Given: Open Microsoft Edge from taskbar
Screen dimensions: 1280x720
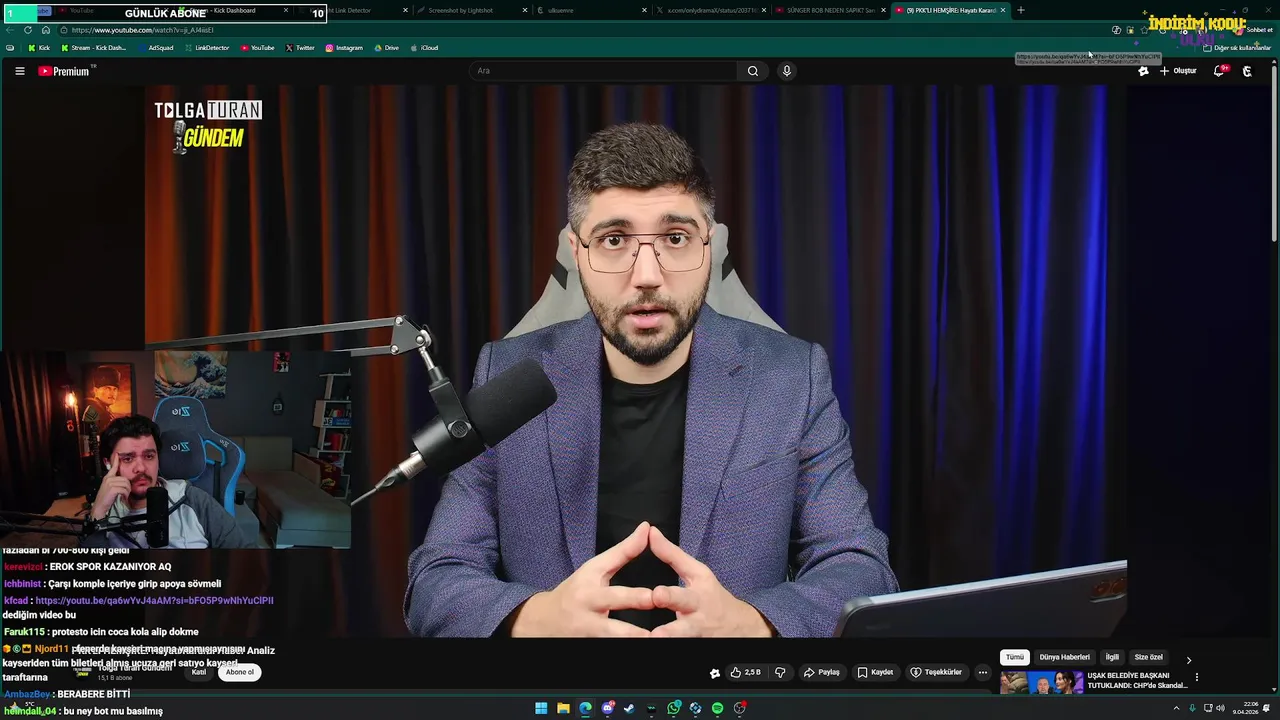Looking at the screenshot, I should click(x=585, y=708).
